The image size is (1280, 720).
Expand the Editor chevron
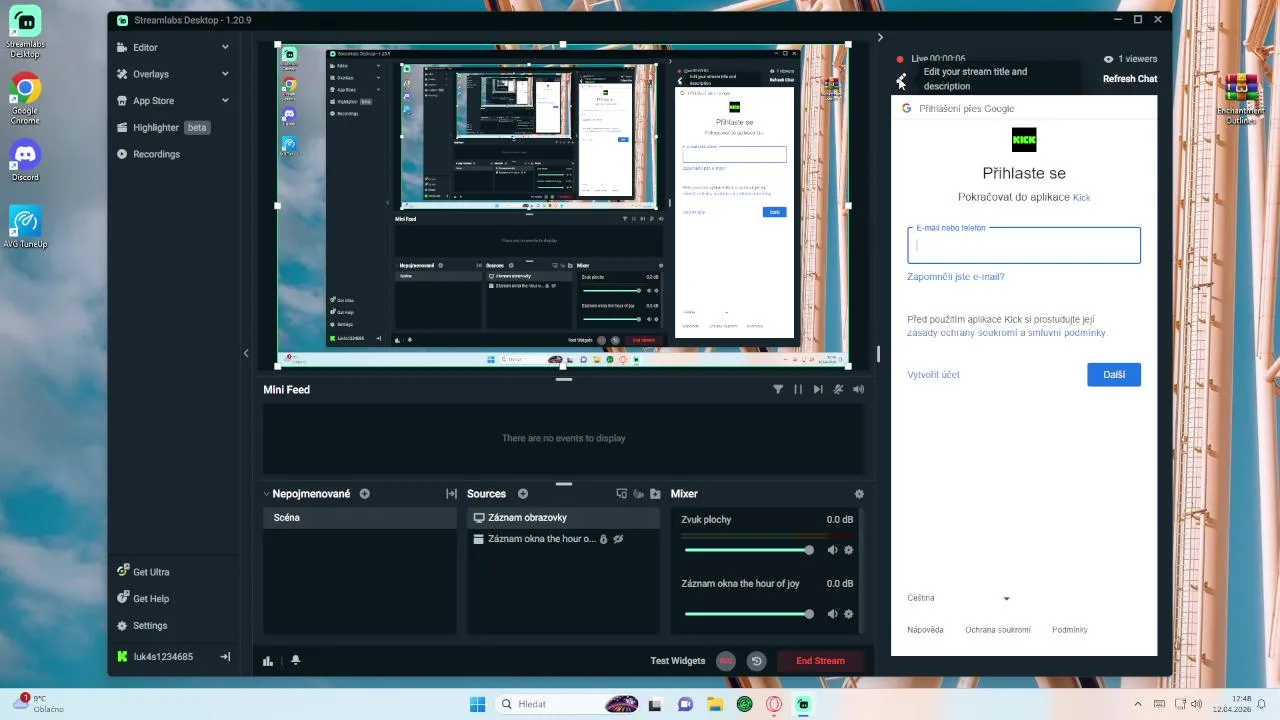pos(225,47)
